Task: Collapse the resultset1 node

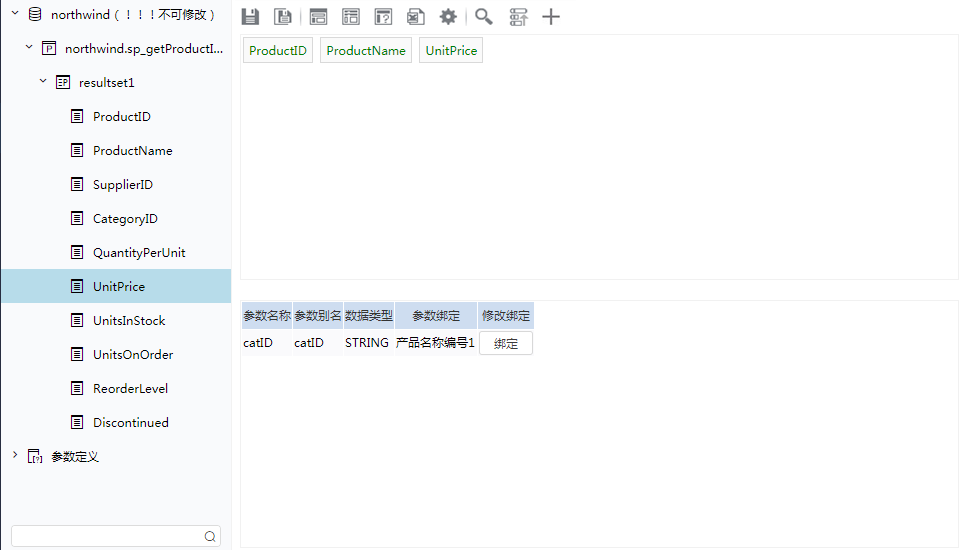Action: coord(43,81)
